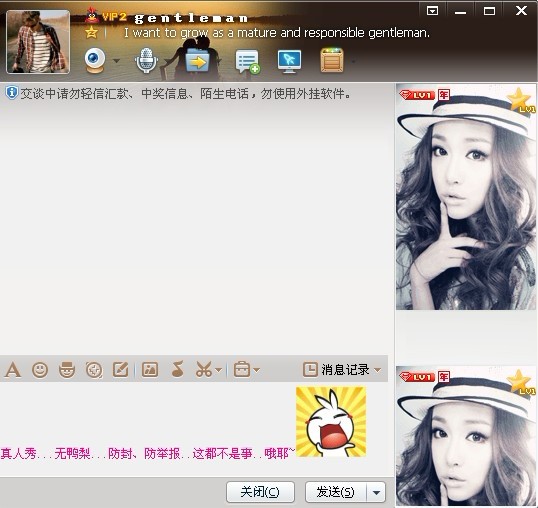Open send options arrow next to 发送
The width and height of the screenshot is (538, 508).
(376, 492)
